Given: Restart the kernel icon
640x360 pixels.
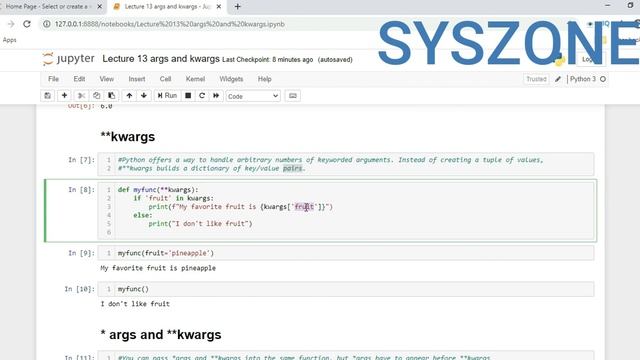Looking at the screenshot, I should [202, 96].
